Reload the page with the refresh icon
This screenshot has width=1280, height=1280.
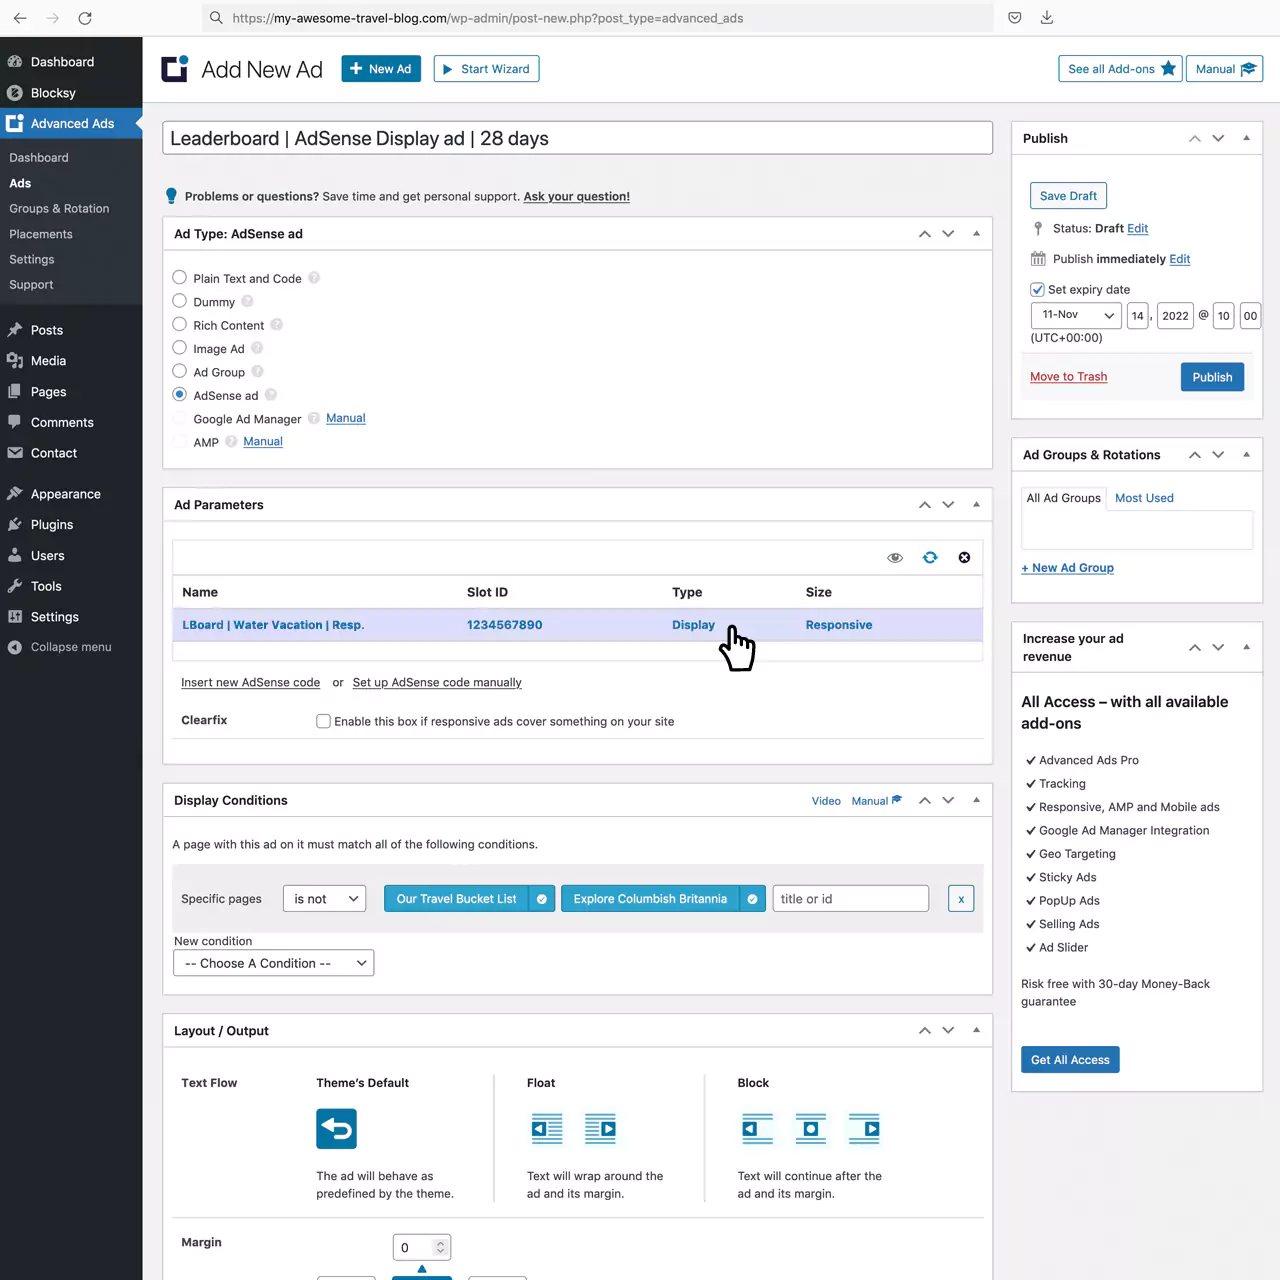(85, 18)
